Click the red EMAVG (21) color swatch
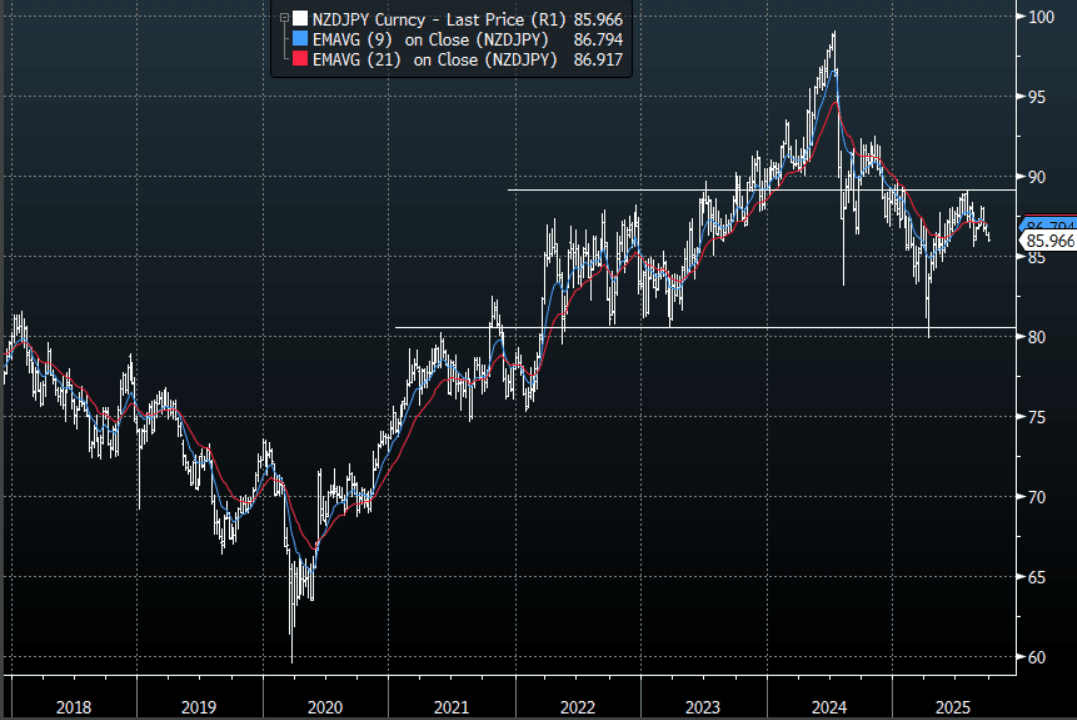Viewport: 1077px width, 720px height. coord(300,58)
